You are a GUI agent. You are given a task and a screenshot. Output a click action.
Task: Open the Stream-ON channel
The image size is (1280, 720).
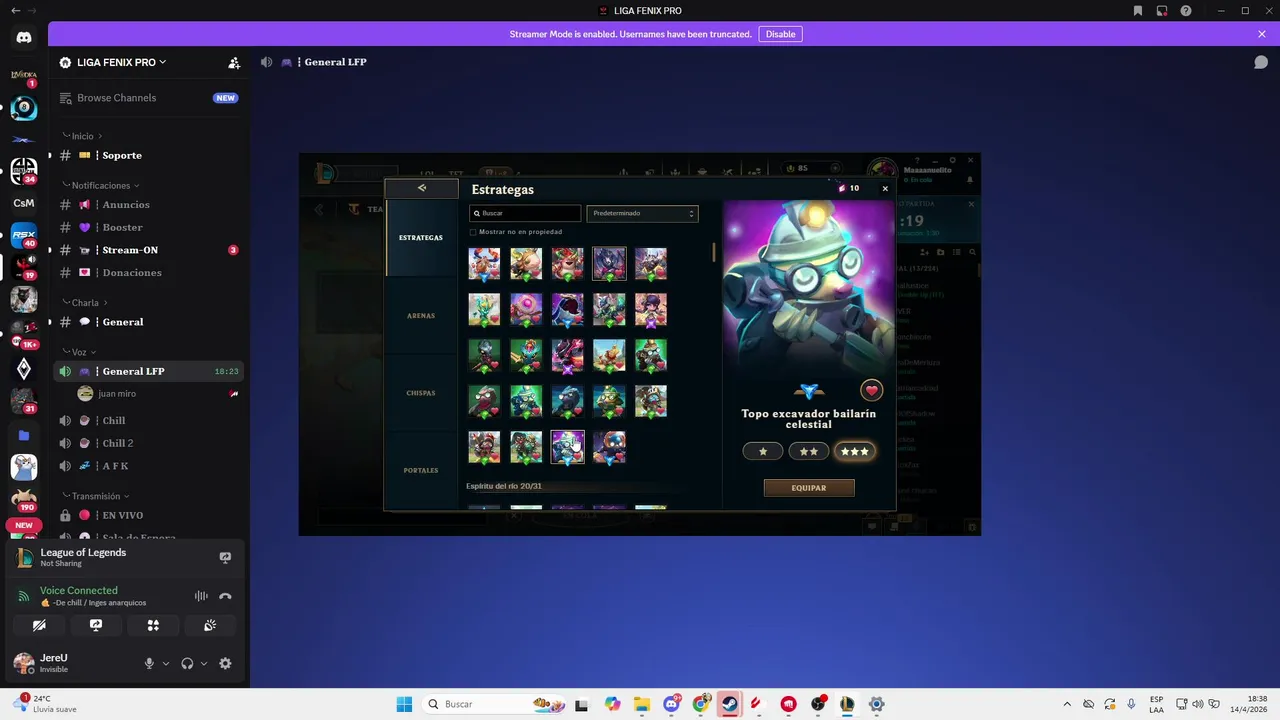tap(149, 250)
